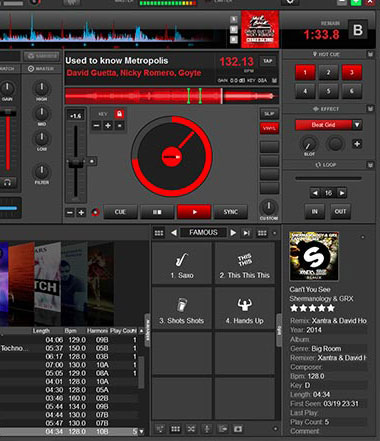380x441 pixels.
Task: Trigger hot cue 6
Action: click(x=352, y=91)
